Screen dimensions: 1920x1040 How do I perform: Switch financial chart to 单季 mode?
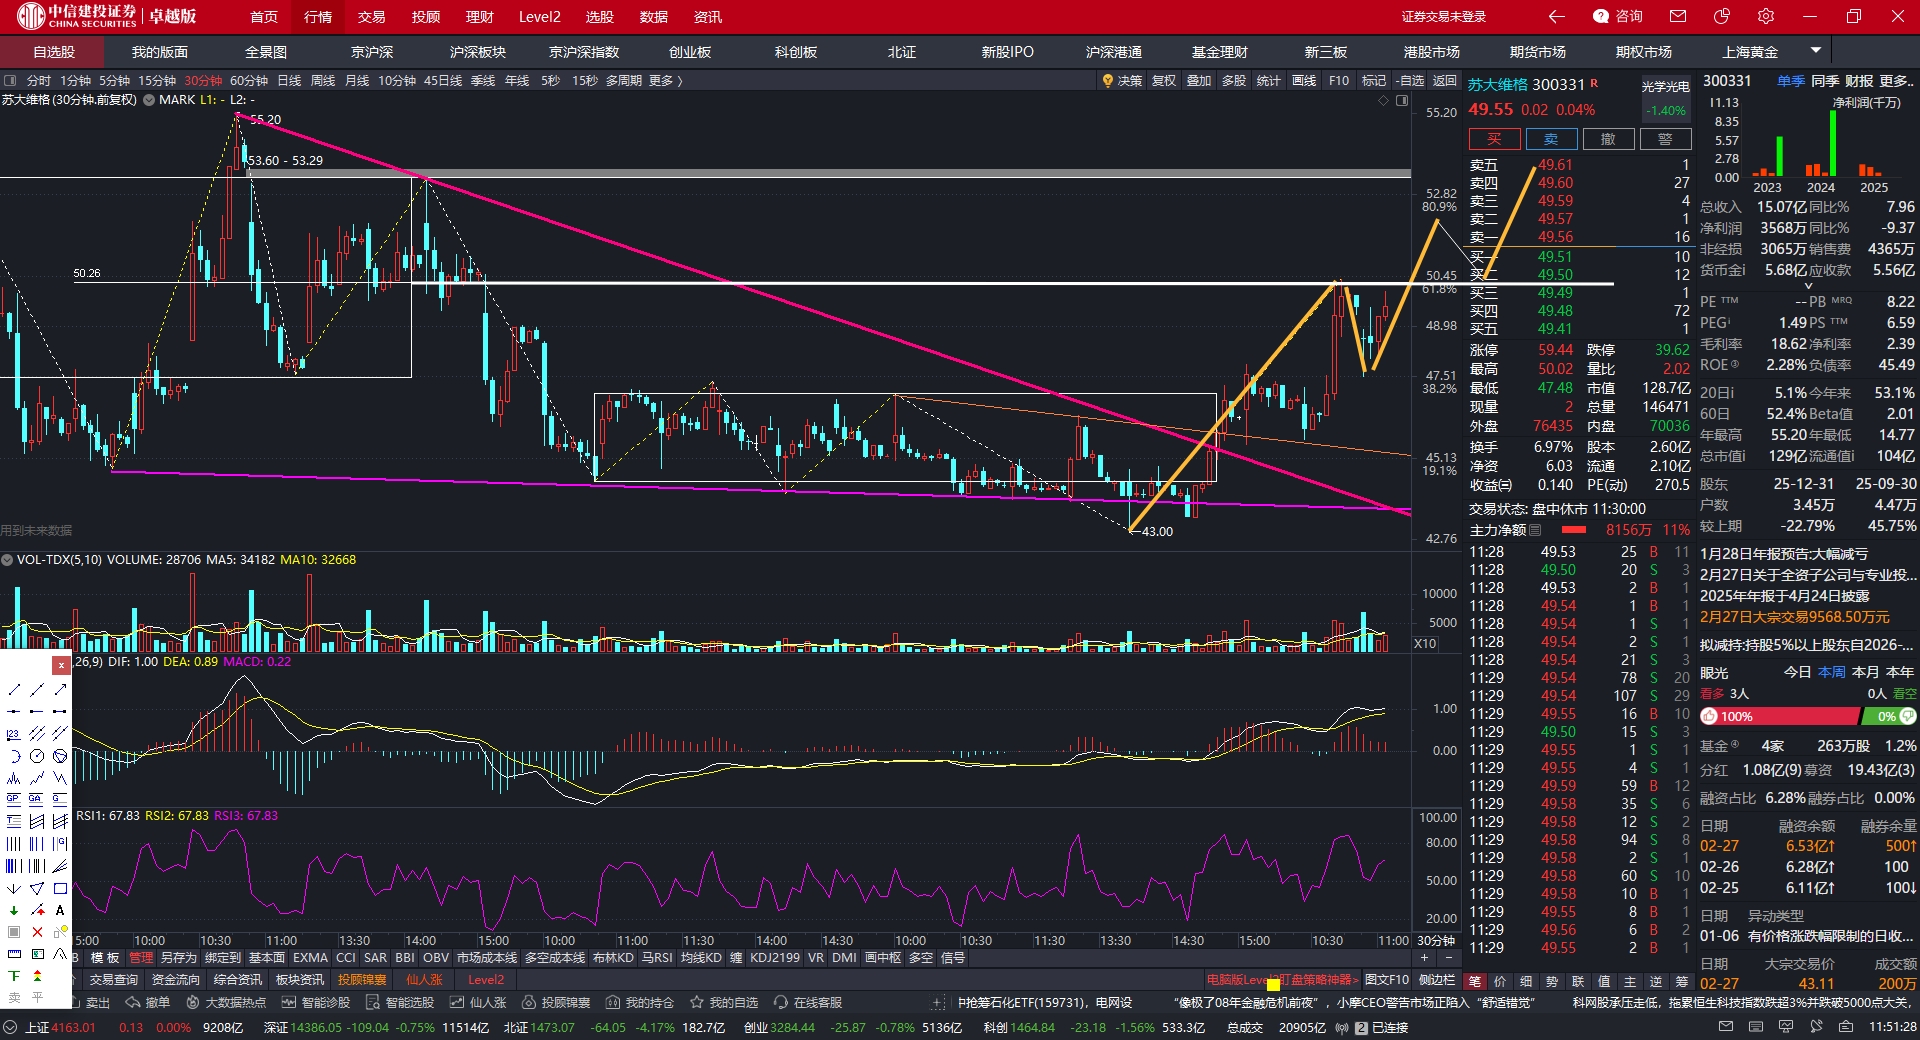pos(1791,81)
